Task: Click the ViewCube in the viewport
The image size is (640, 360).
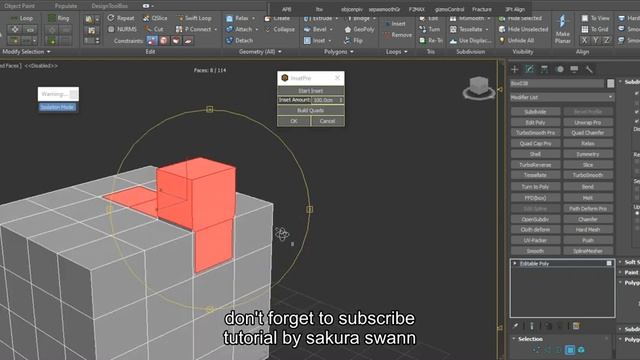Action: 479,87
